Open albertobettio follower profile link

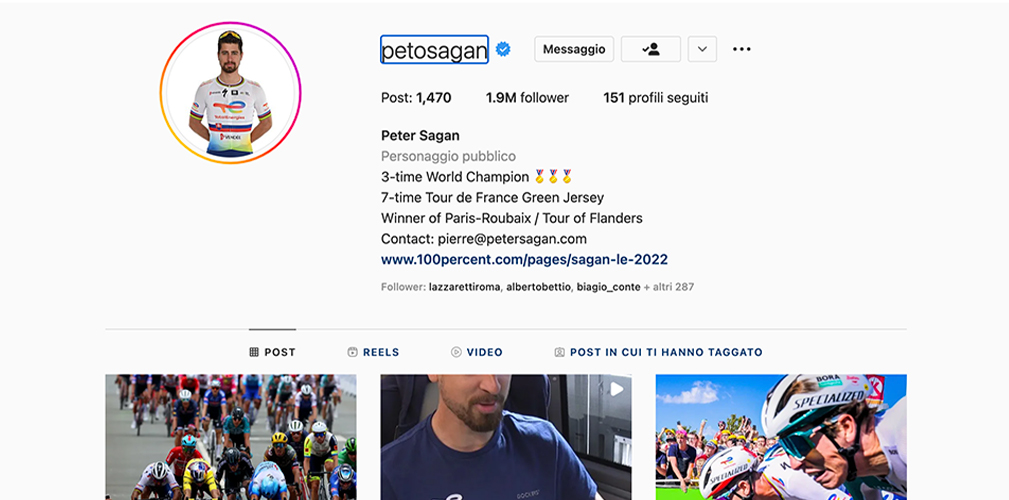pos(539,287)
